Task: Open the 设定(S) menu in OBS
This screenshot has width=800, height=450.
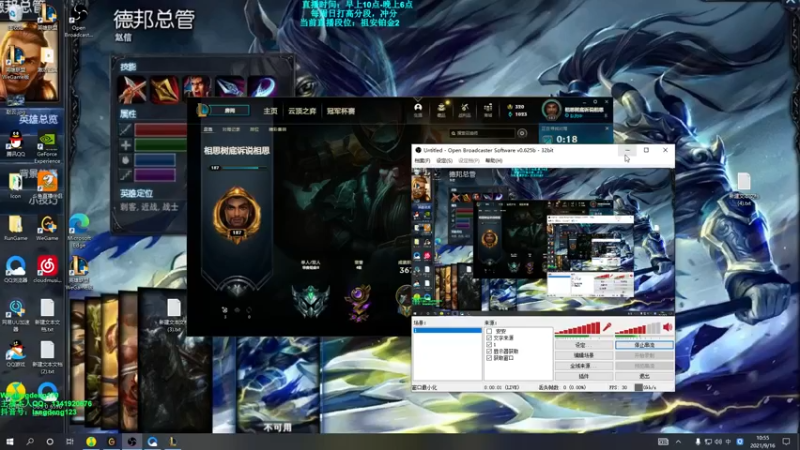Action: pyautogui.click(x=444, y=161)
